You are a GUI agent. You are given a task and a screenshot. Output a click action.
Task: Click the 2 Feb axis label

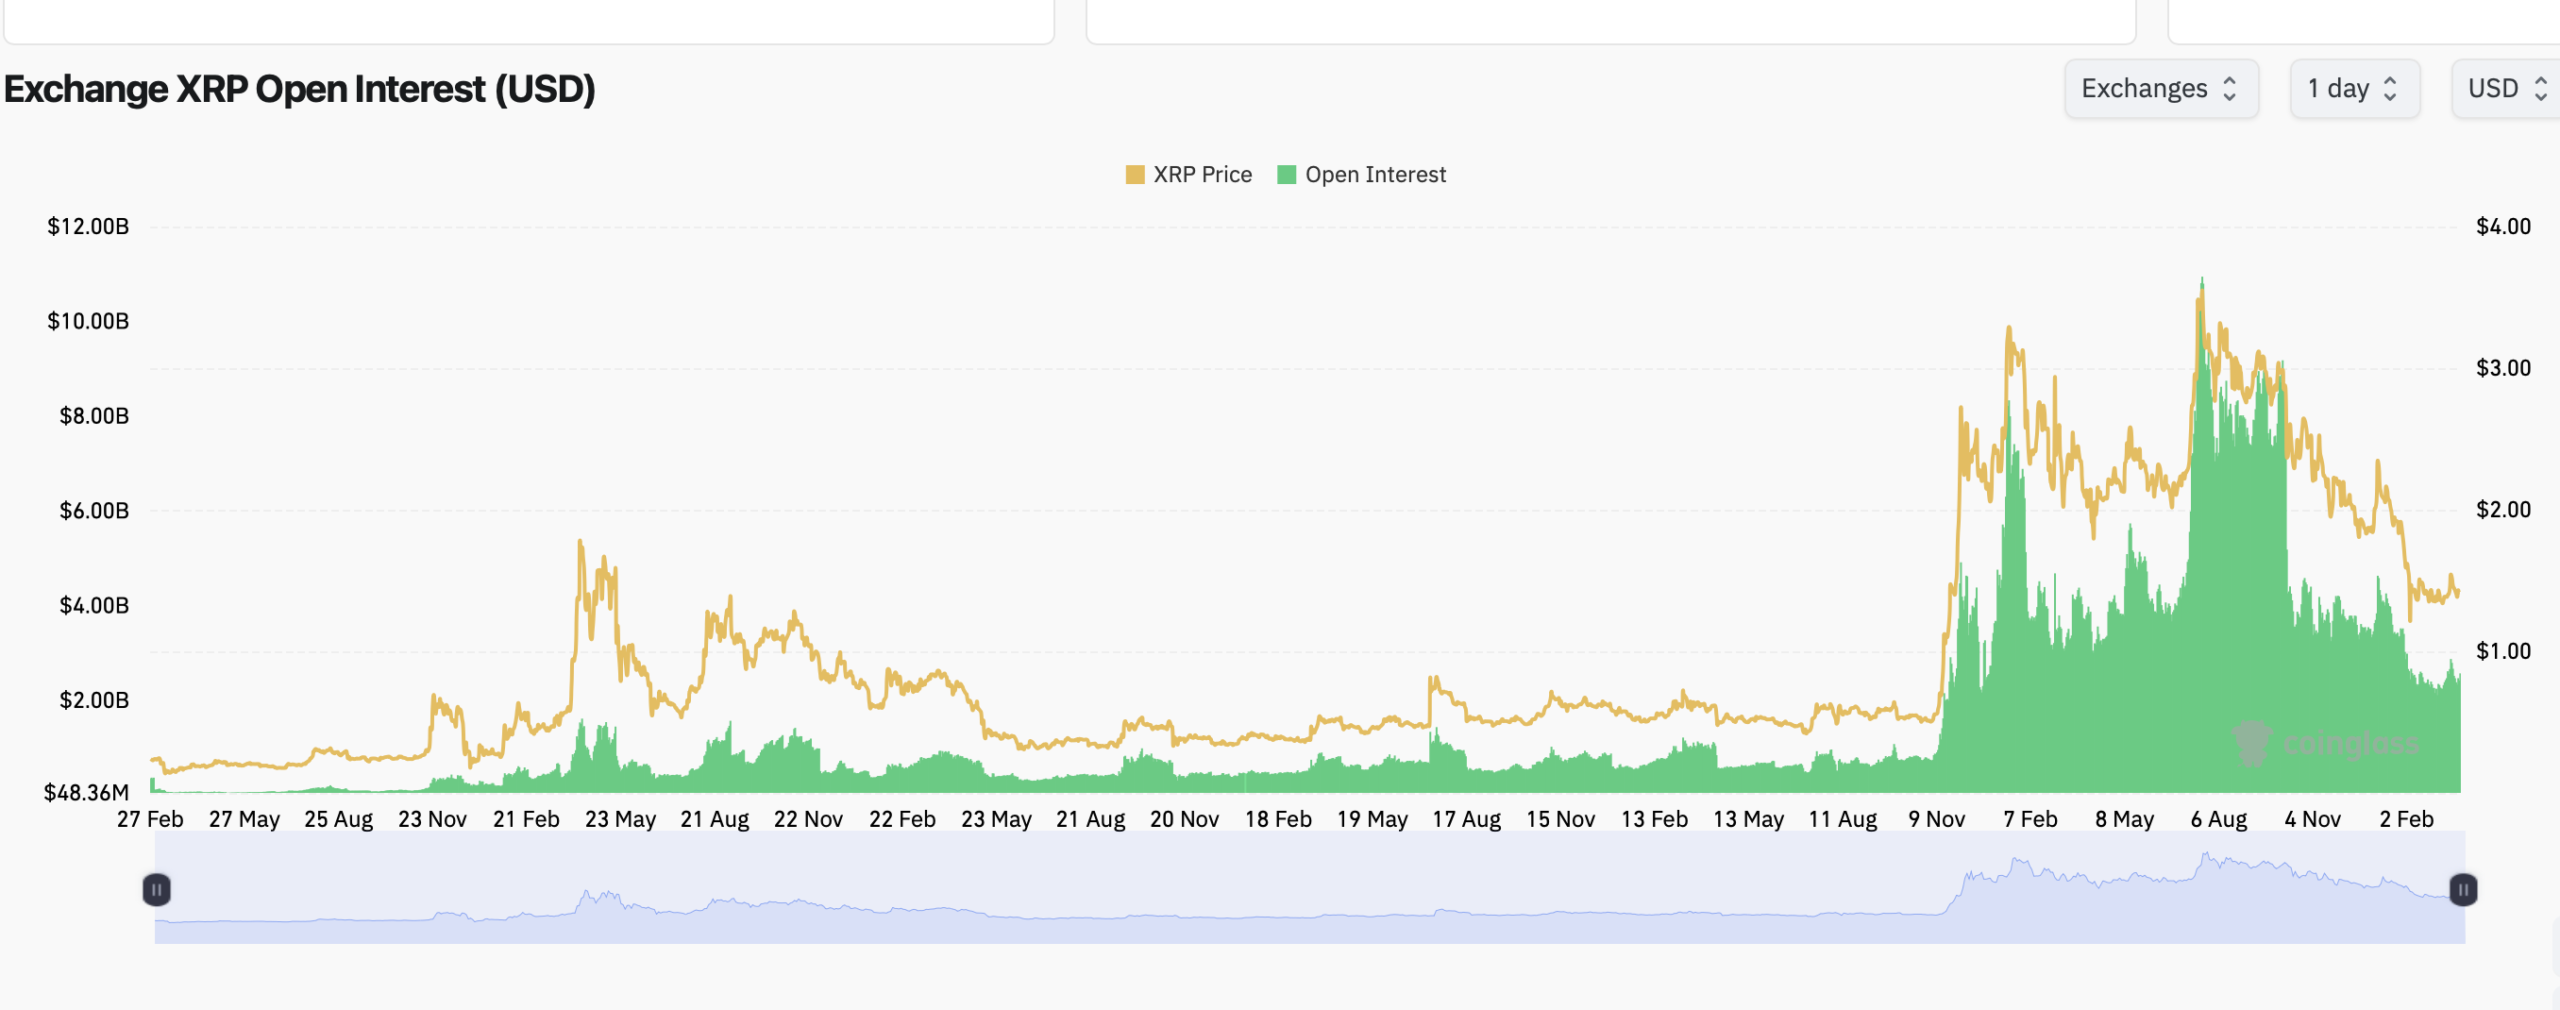tap(2410, 818)
